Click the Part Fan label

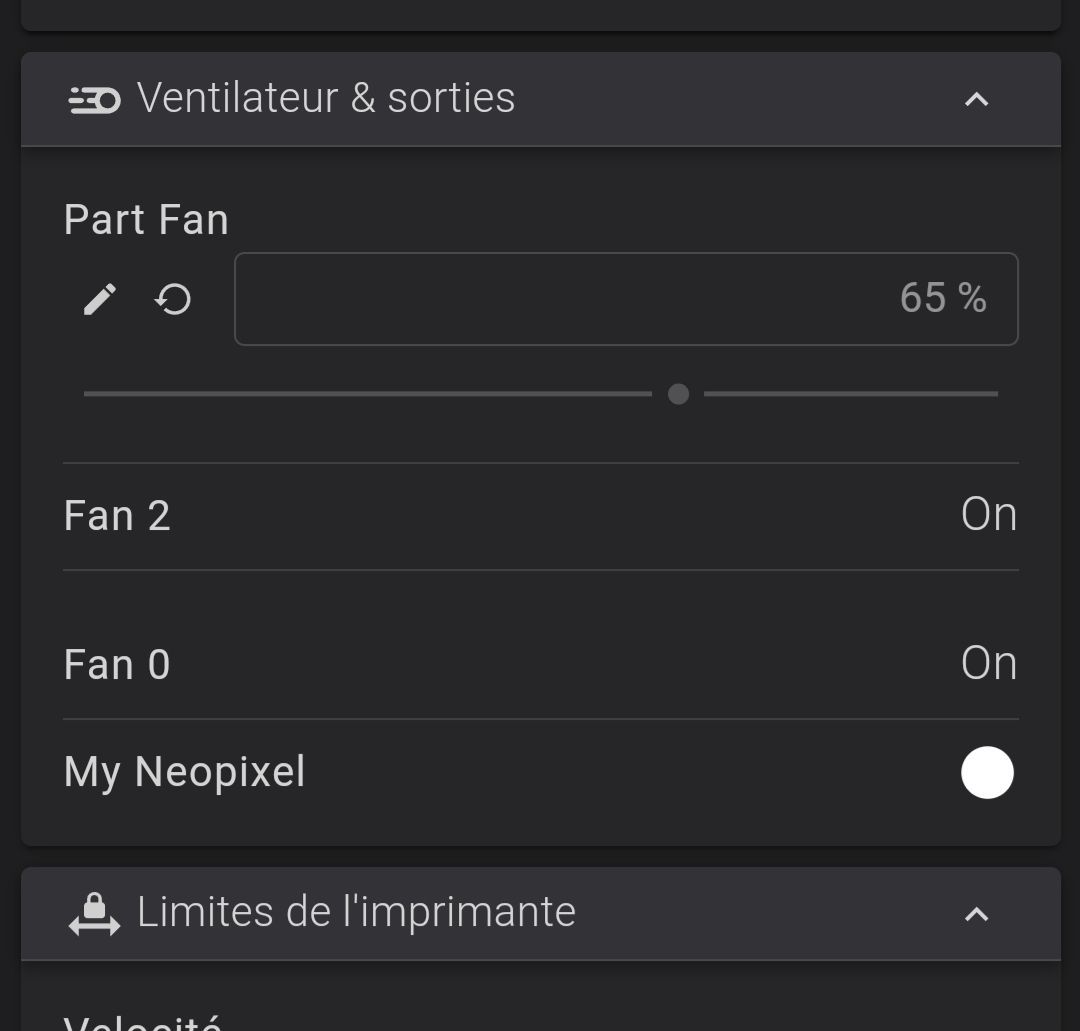tap(146, 220)
